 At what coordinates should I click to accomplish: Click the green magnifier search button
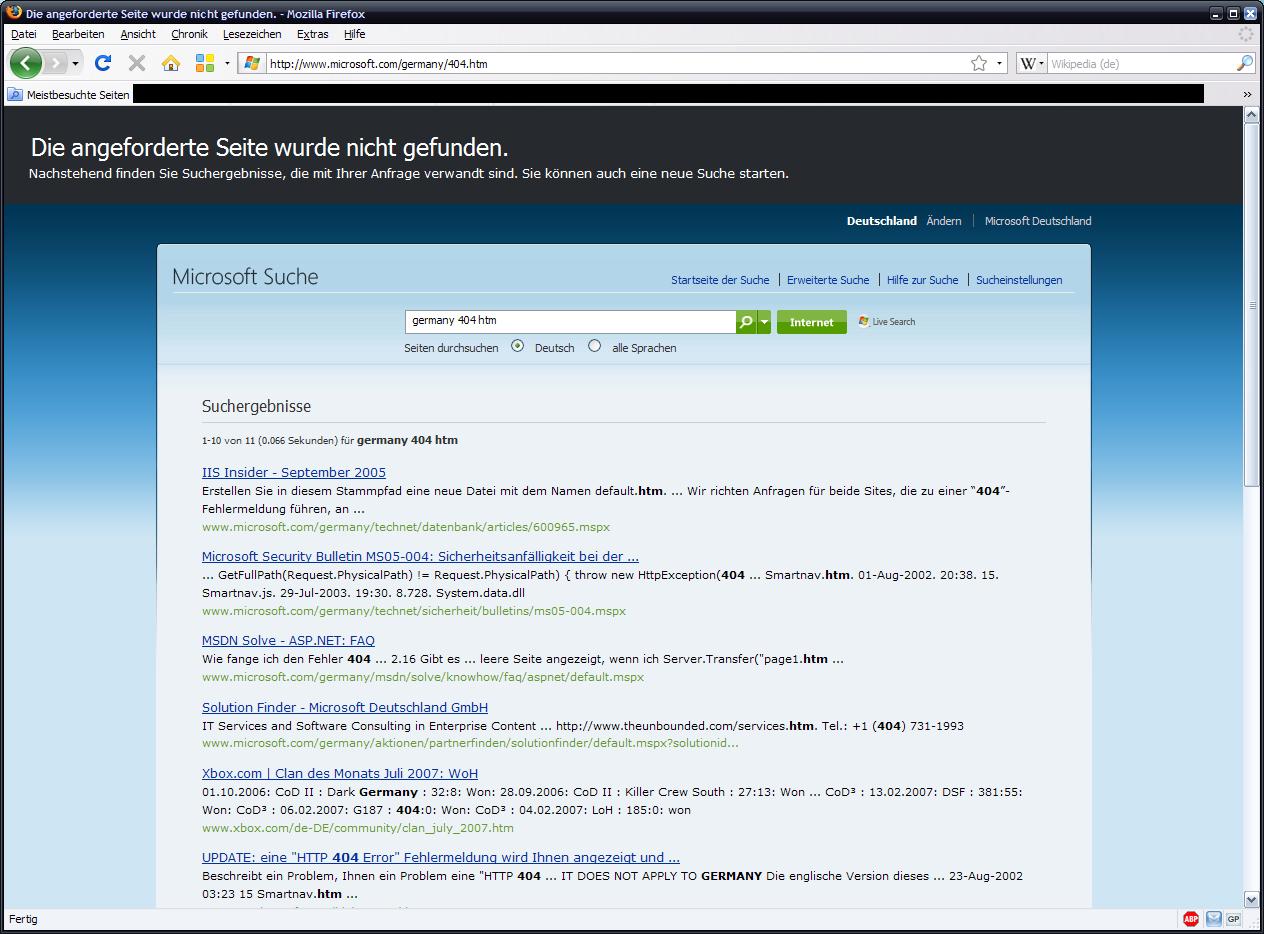point(746,322)
